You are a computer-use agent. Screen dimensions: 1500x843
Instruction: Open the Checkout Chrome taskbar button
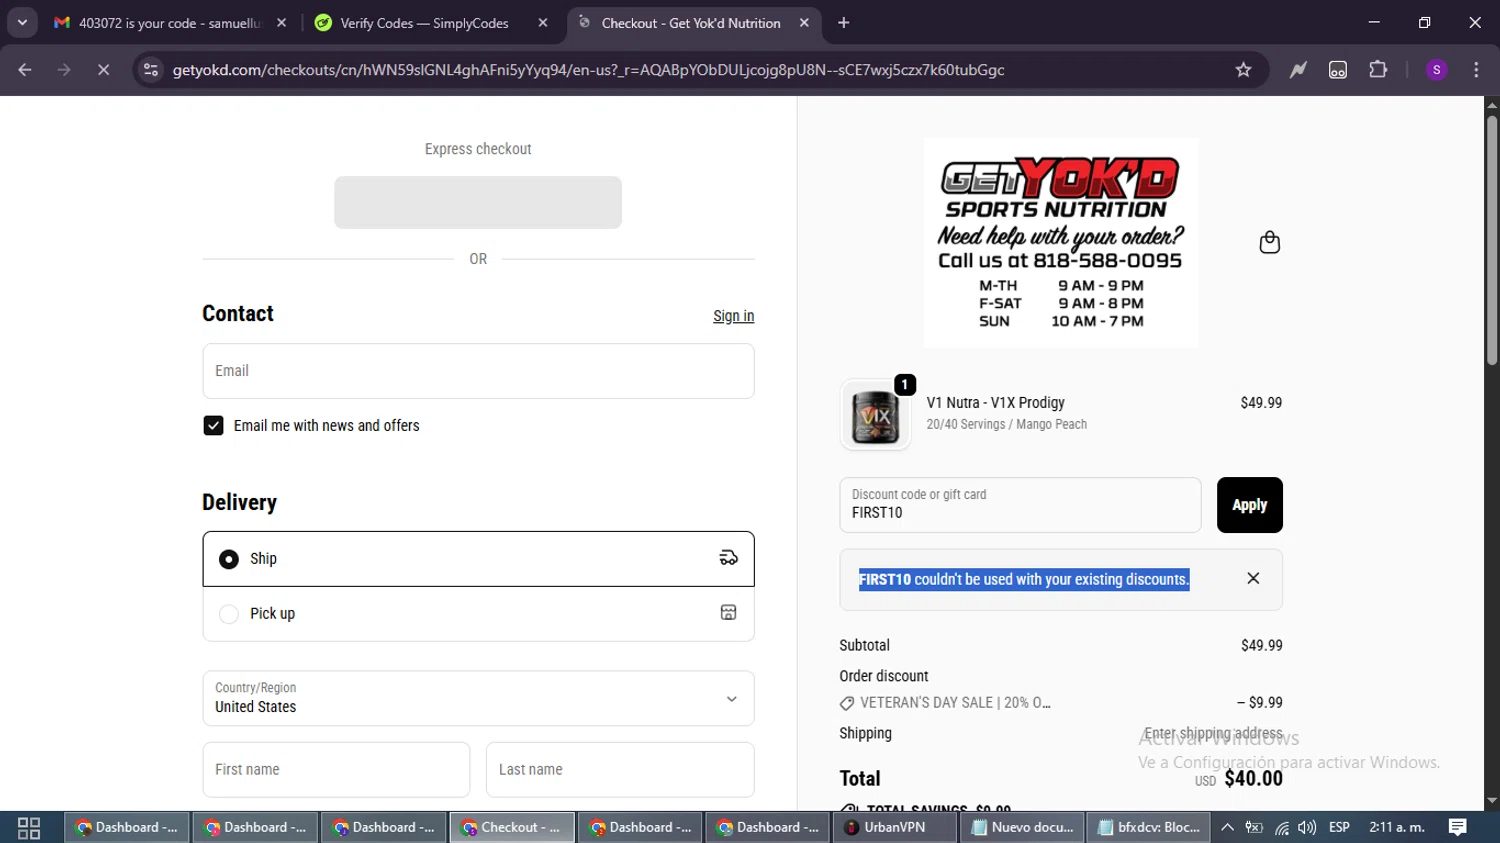pyautogui.click(x=512, y=827)
